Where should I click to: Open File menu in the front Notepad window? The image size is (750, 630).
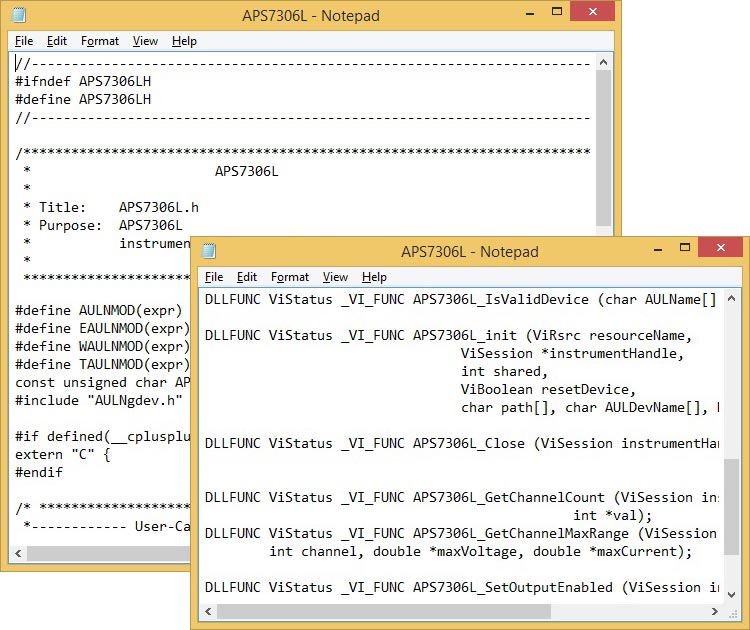click(214, 277)
